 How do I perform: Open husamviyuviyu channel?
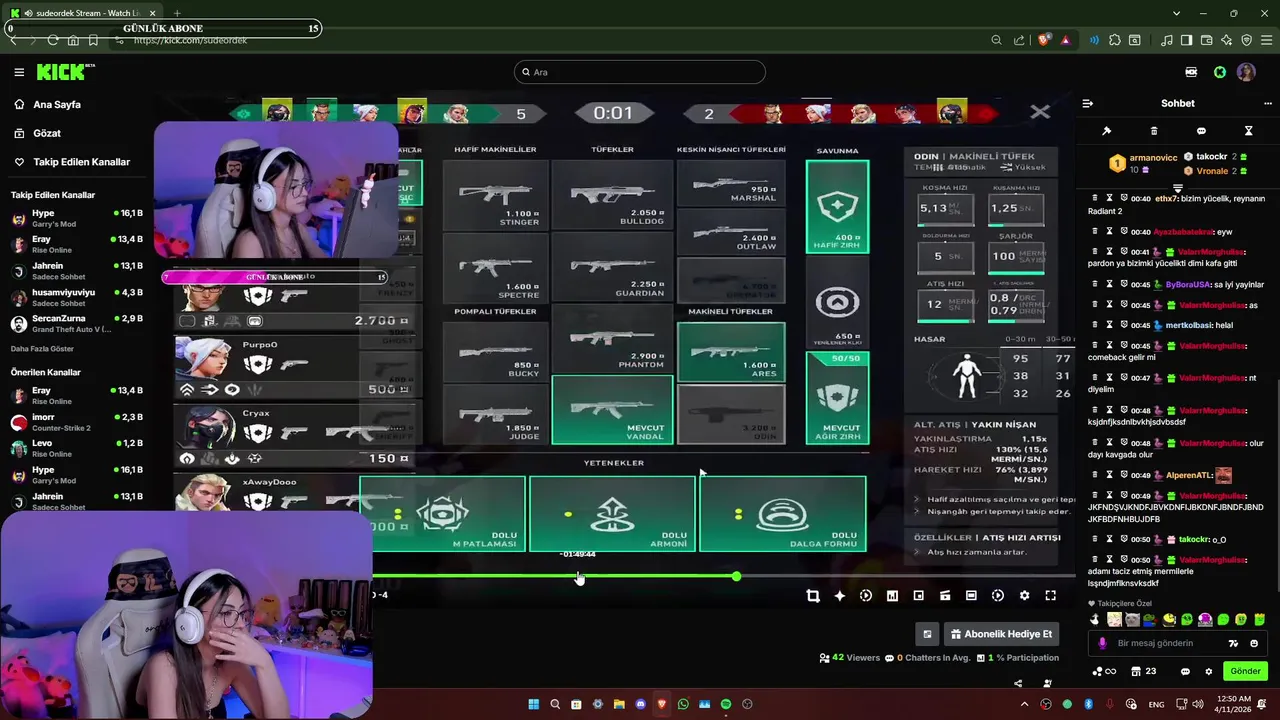[77, 297]
